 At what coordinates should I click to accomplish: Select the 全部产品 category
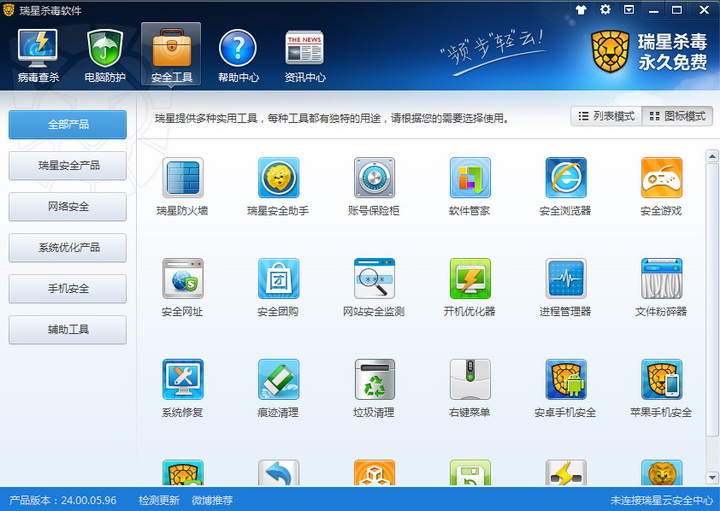click(68, 124)
